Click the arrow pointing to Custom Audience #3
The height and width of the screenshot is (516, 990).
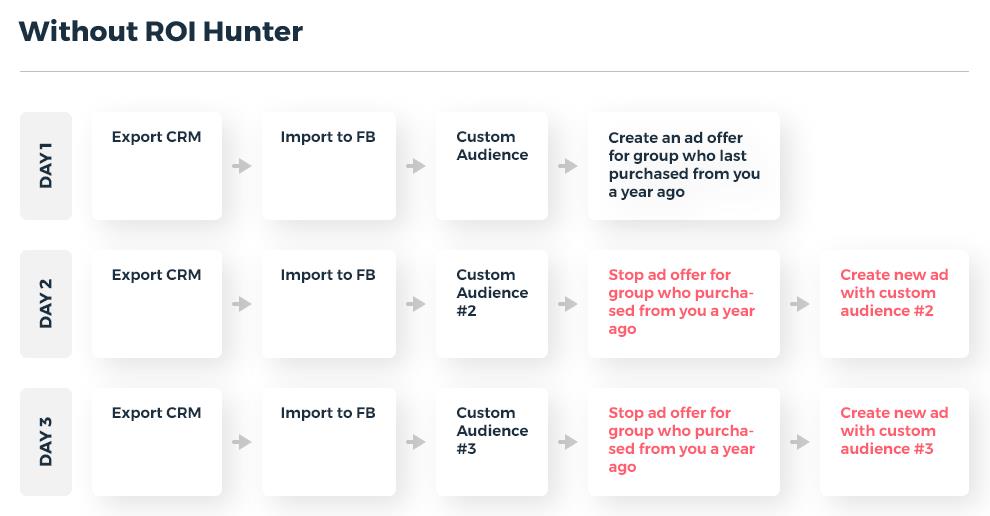point(416,442)
